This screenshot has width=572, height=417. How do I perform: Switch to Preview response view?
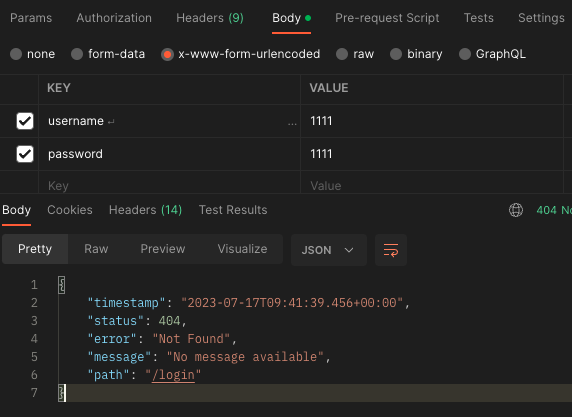(163, 249)
